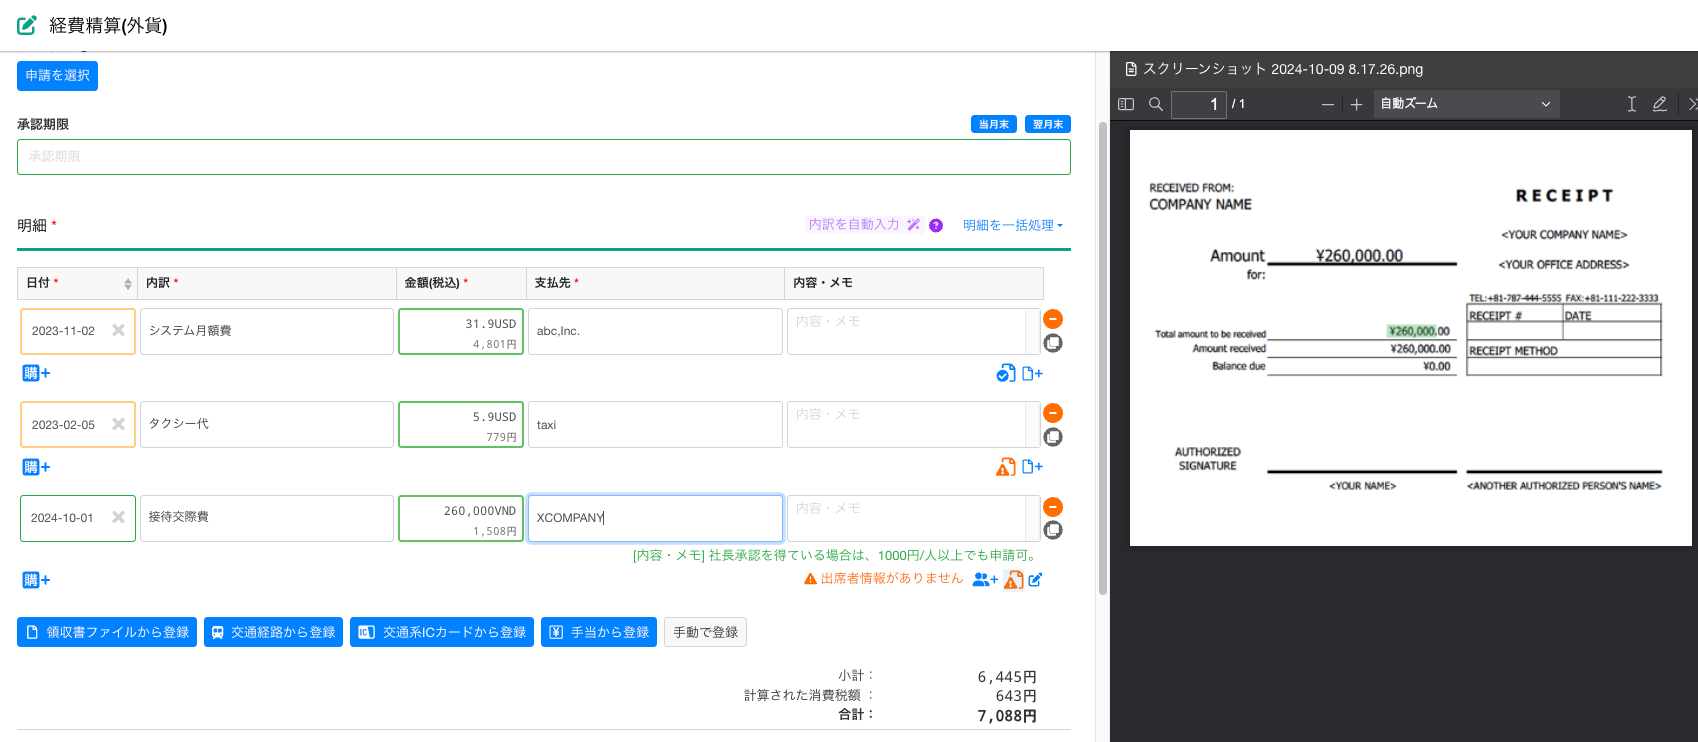Add attendees to XCOMPANY row
The height and width of the screenshot is (742, 1698).
985,579
